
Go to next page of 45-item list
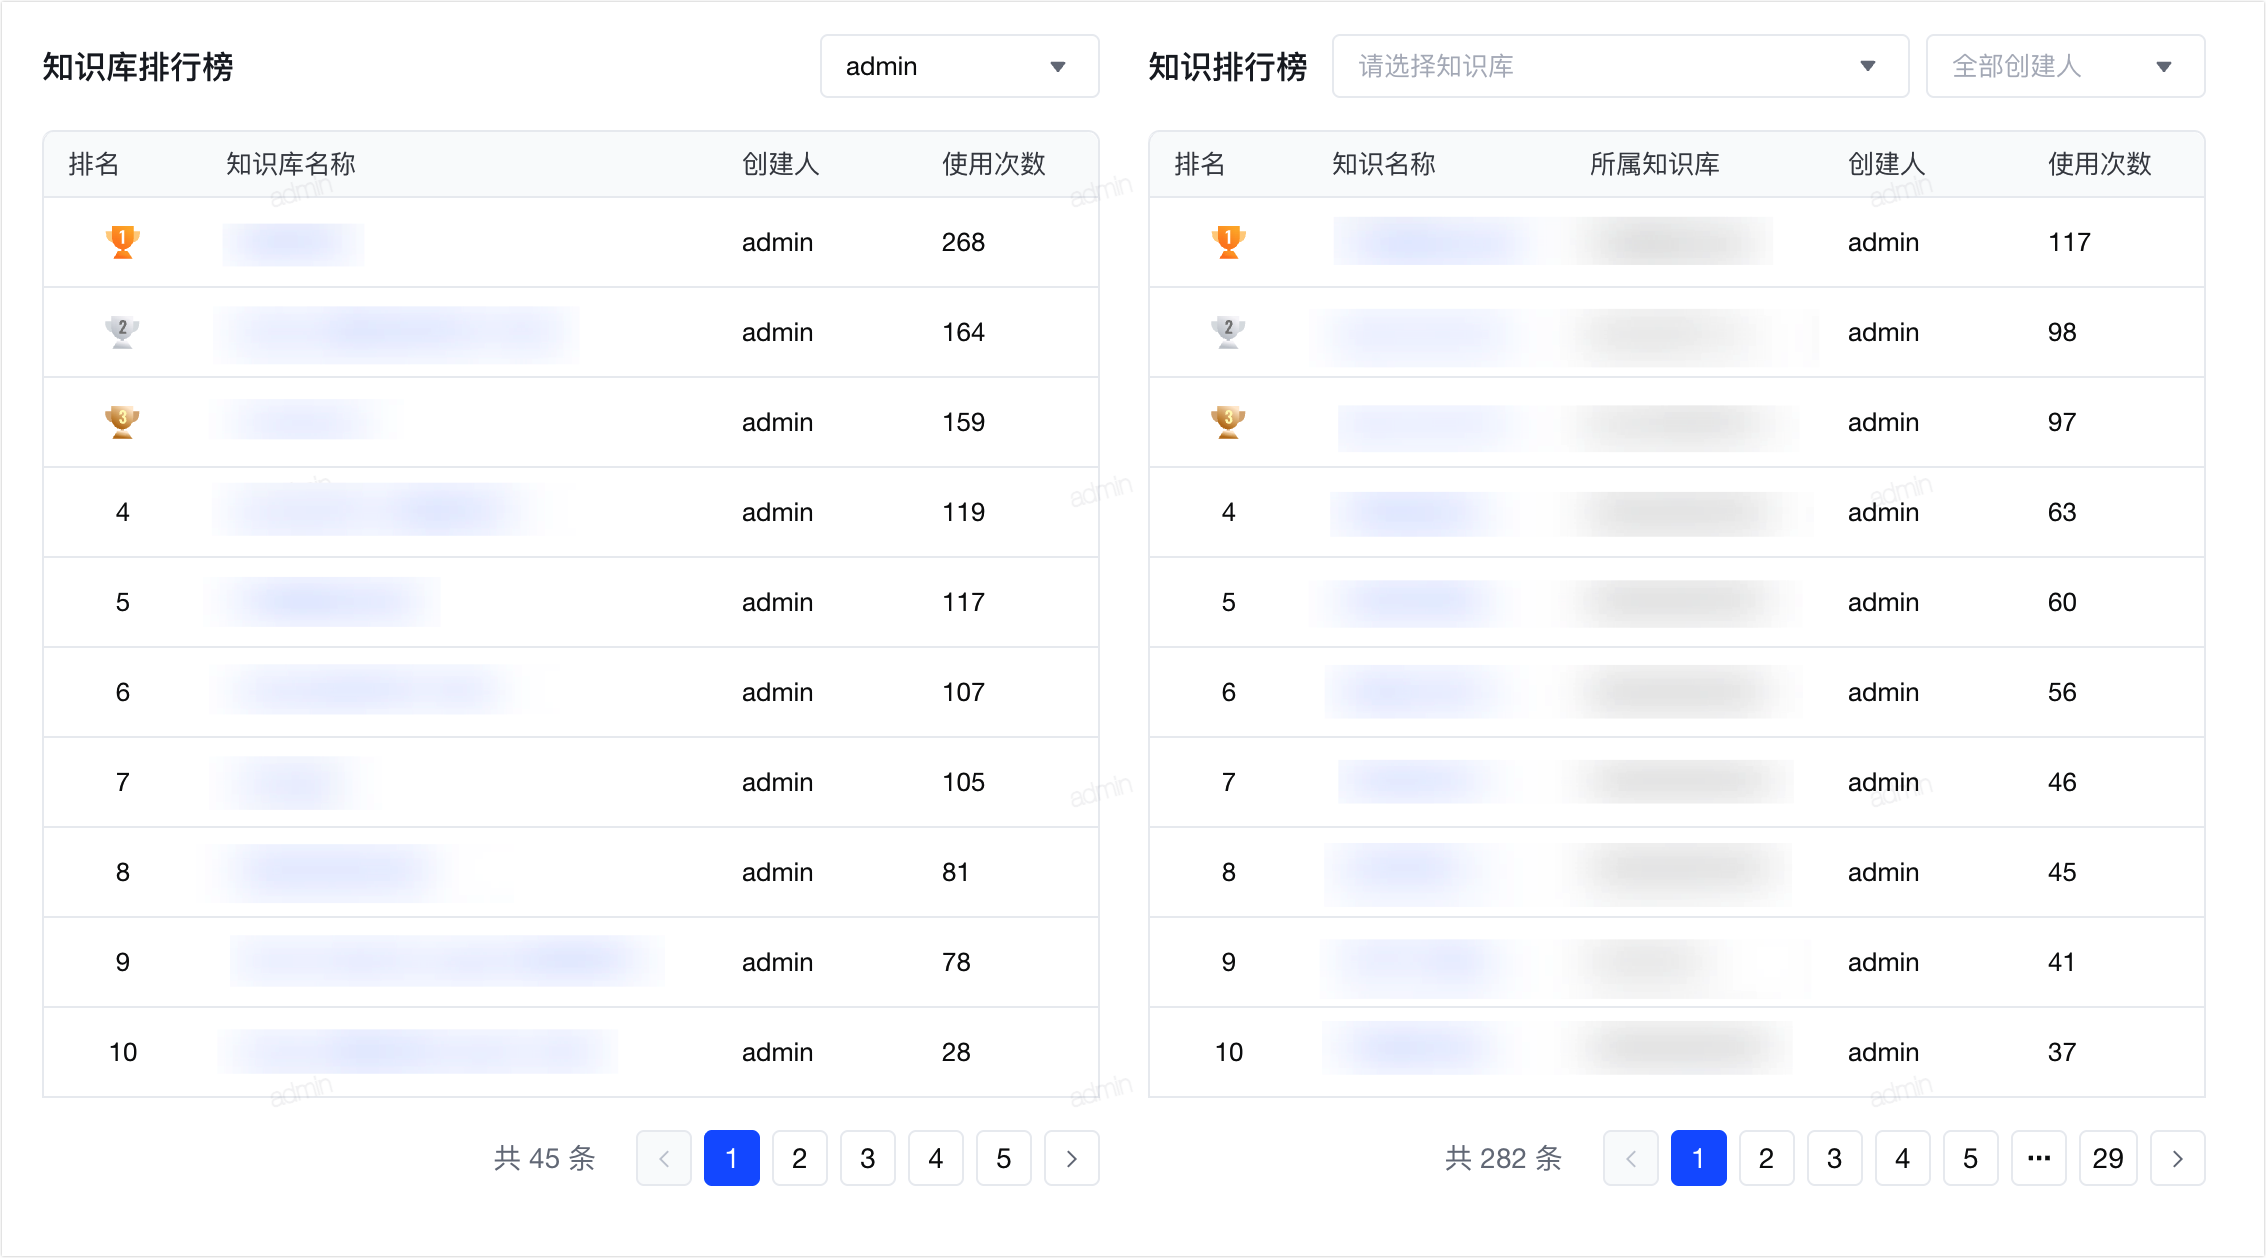pyautogui.click(x=1071, y=1158)
